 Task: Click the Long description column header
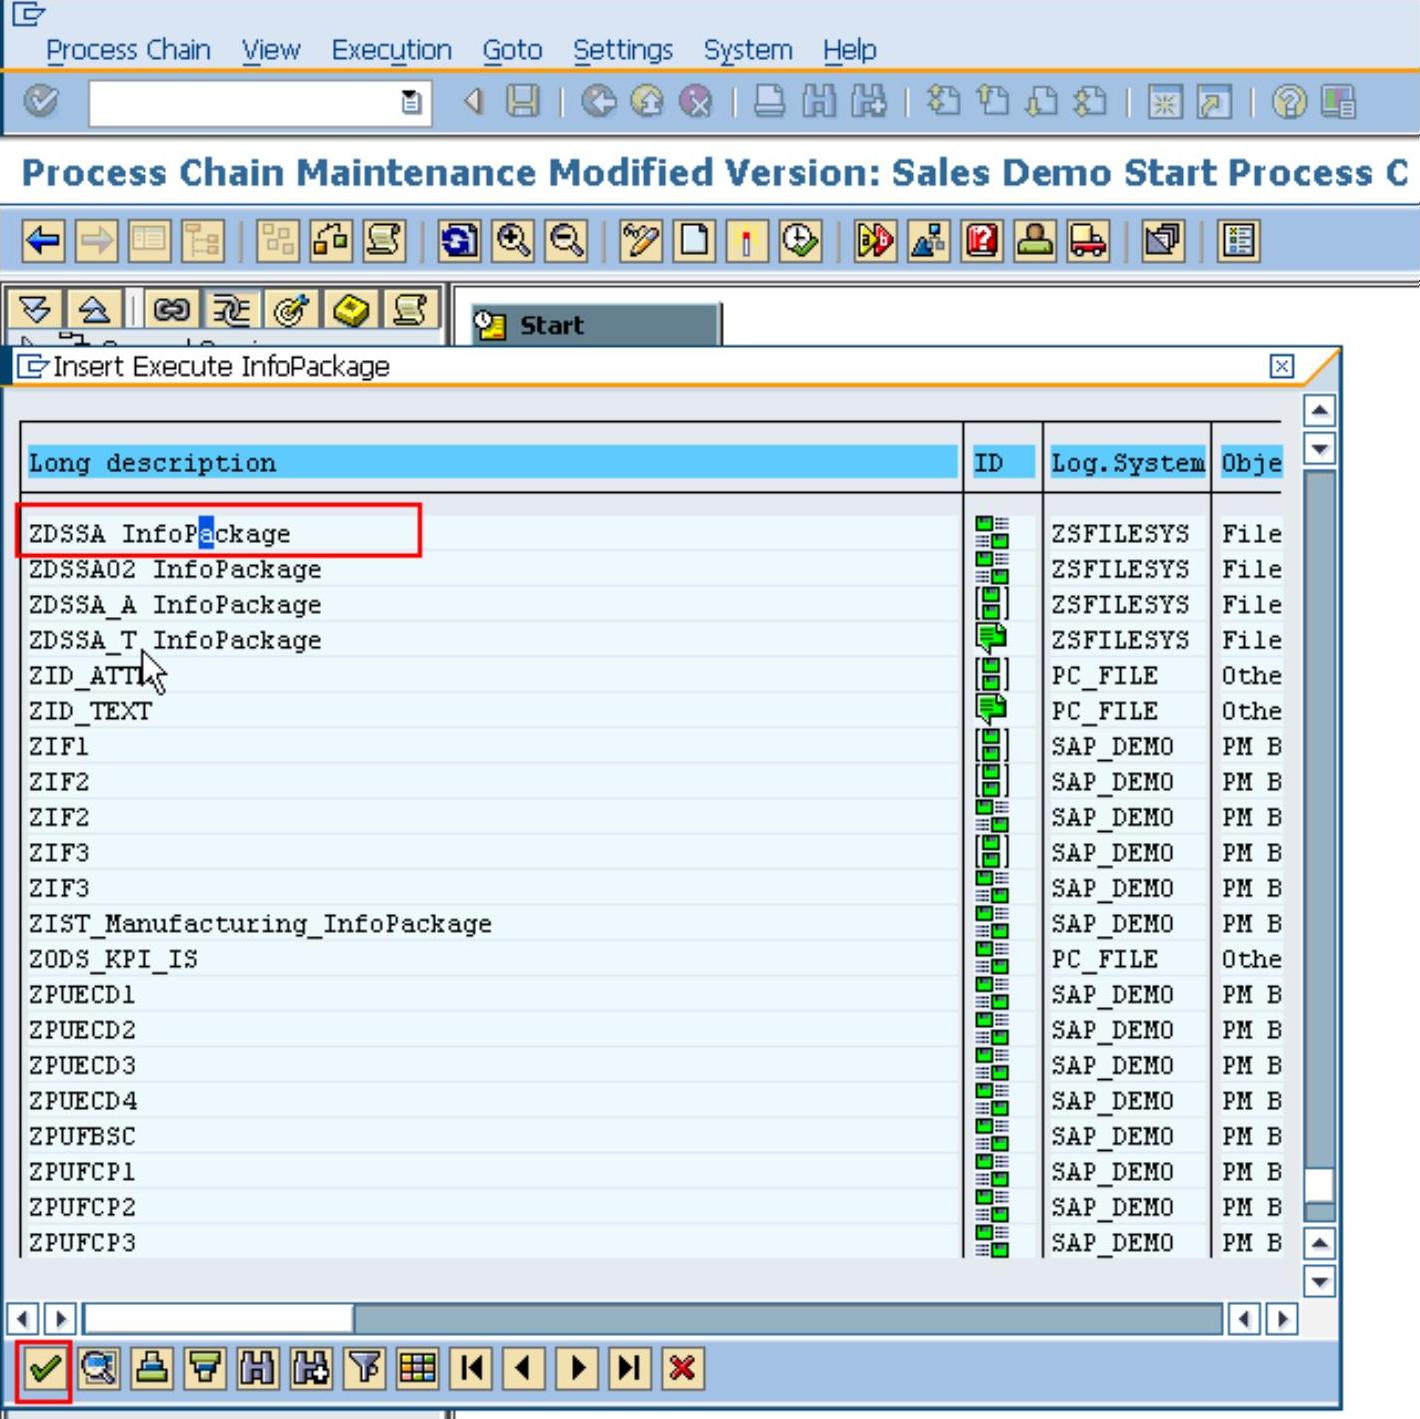pyautogui.click(x=490, y=463)
